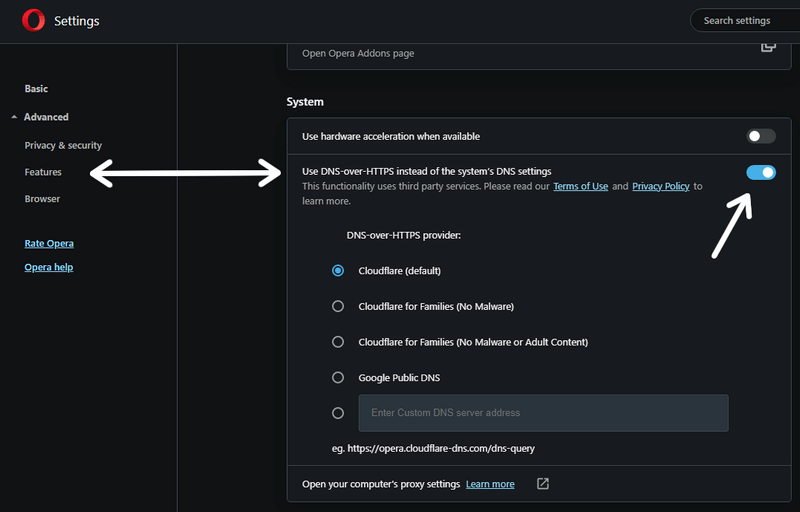Enable hardware acceleration toggle
Screen dimensions: 800x512
[761, 136]
